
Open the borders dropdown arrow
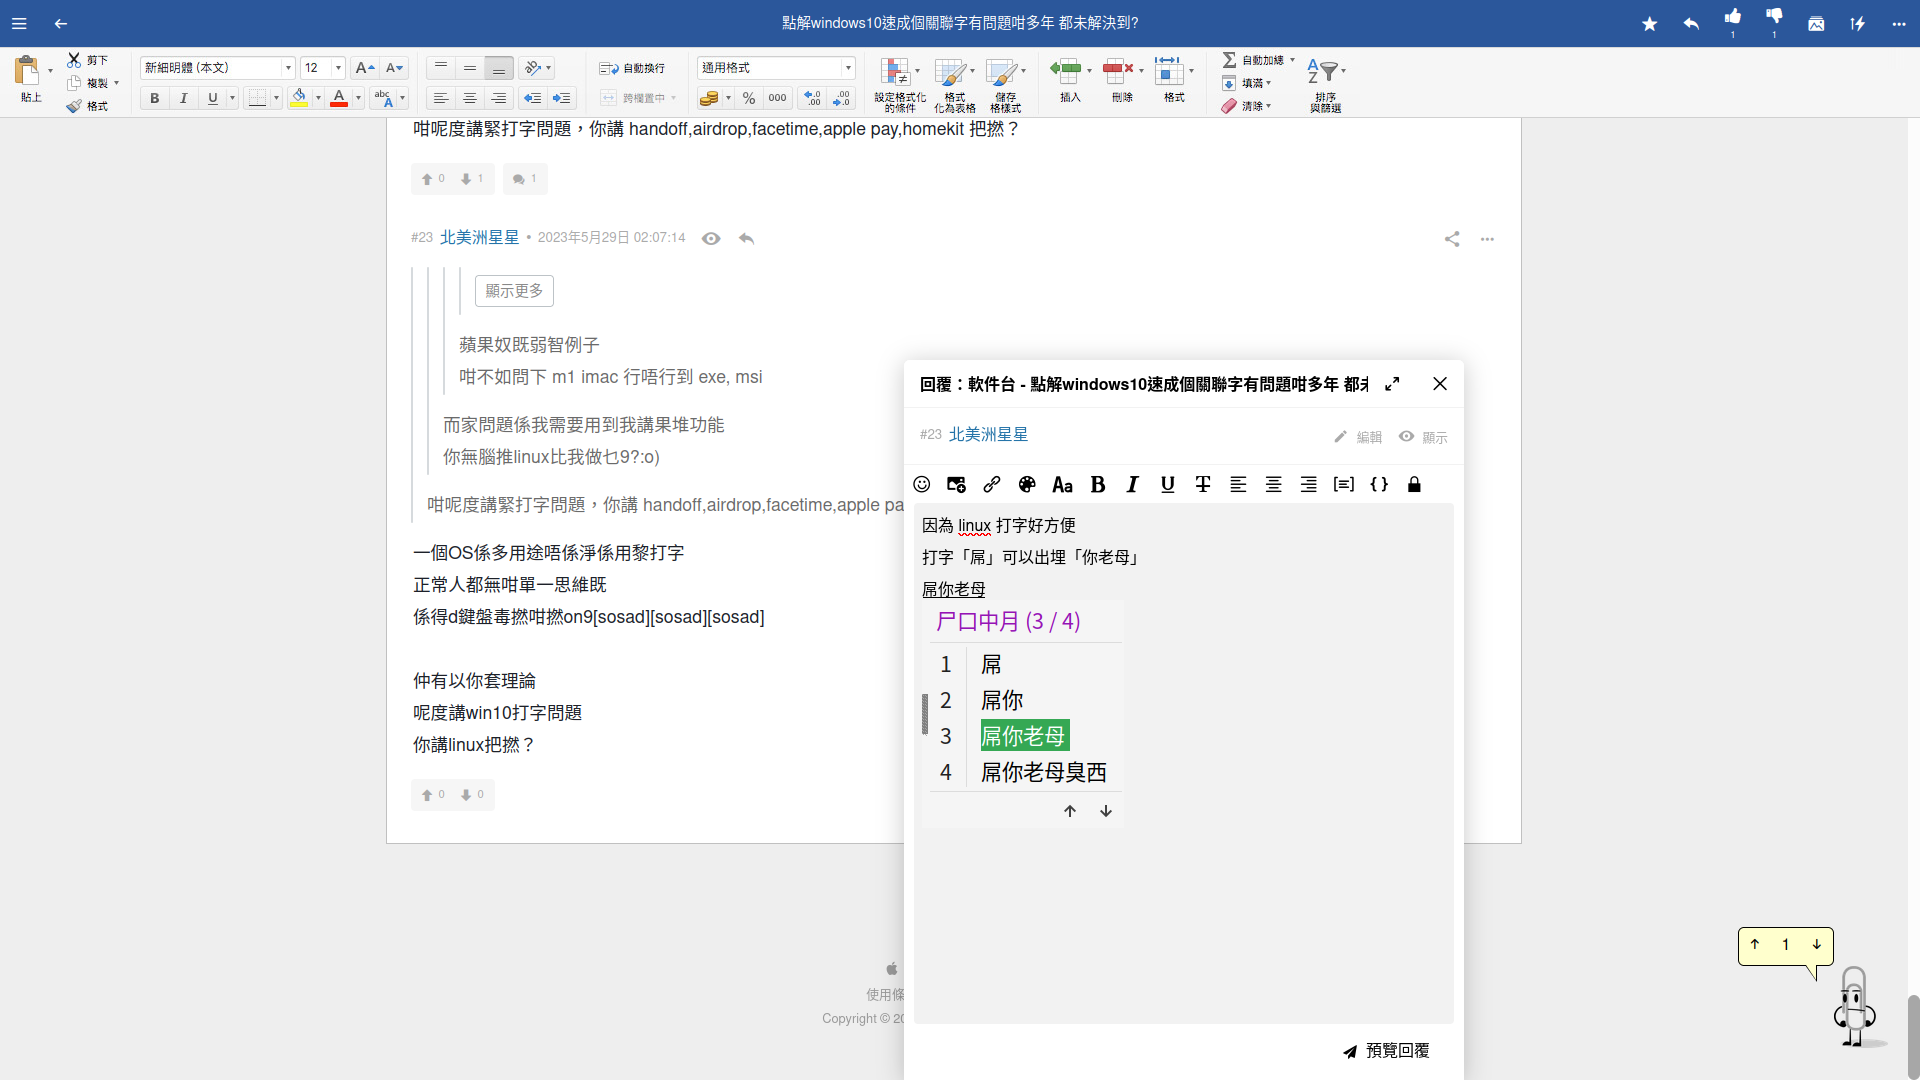point(276,98)
